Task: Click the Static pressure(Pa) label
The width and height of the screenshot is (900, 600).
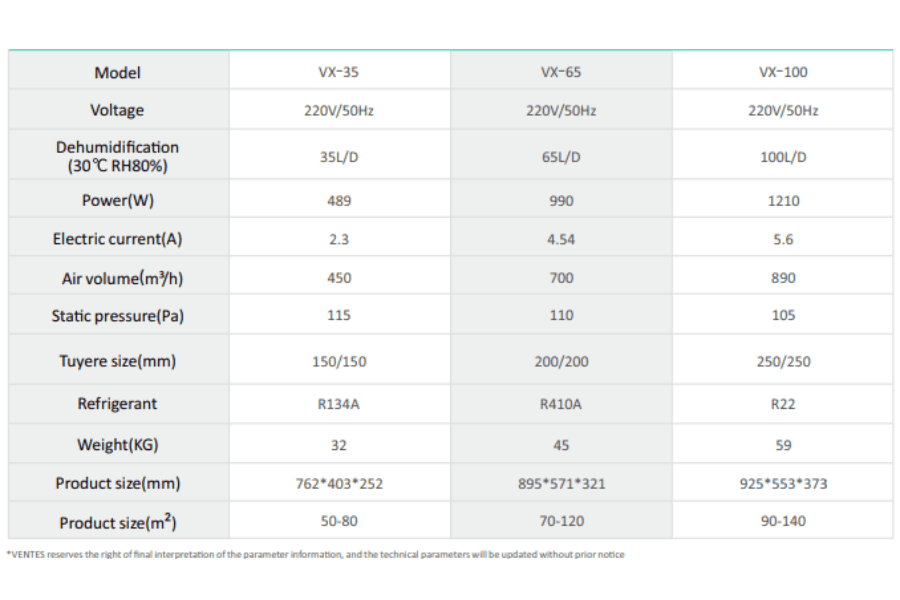Action: pyautogui.click(x=118, y=316)
